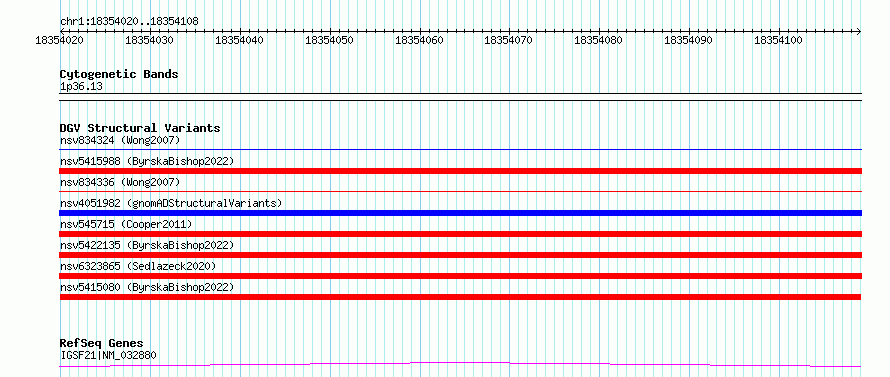Click the blue nsv4051982 gnomAD variant bar
Image resolution: width=890 pixels, height=377 pixels.
coord(460,213)
